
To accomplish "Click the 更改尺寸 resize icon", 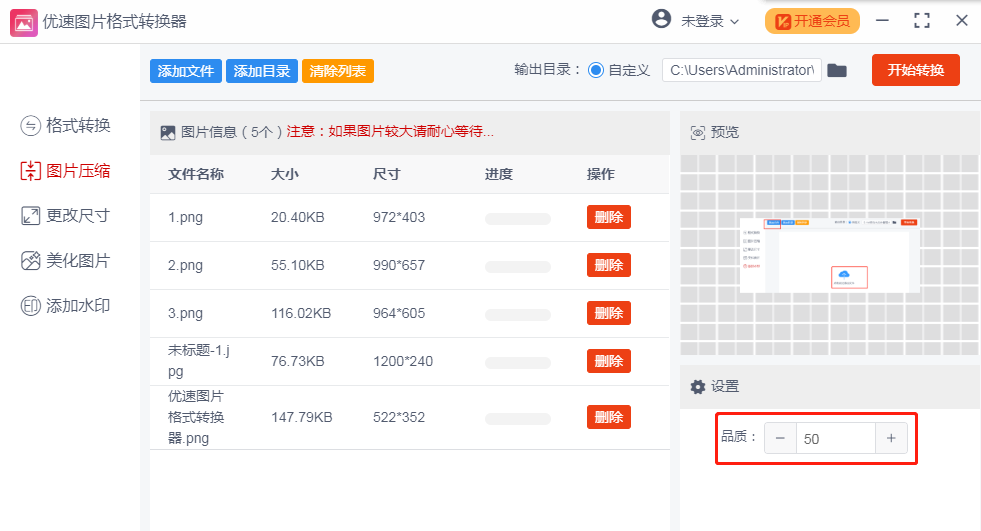I will pyautogui.click(x=30, y=215).
